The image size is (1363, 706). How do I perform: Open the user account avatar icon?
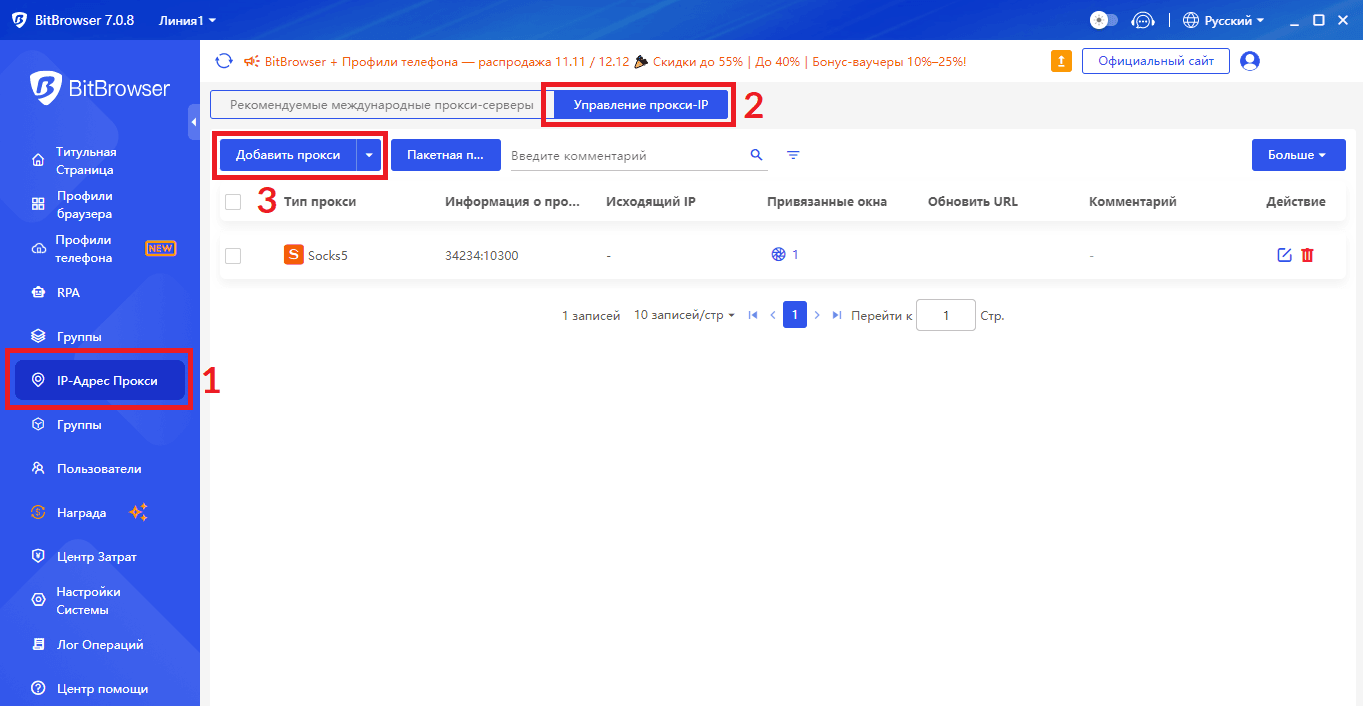pos(1249,61)
